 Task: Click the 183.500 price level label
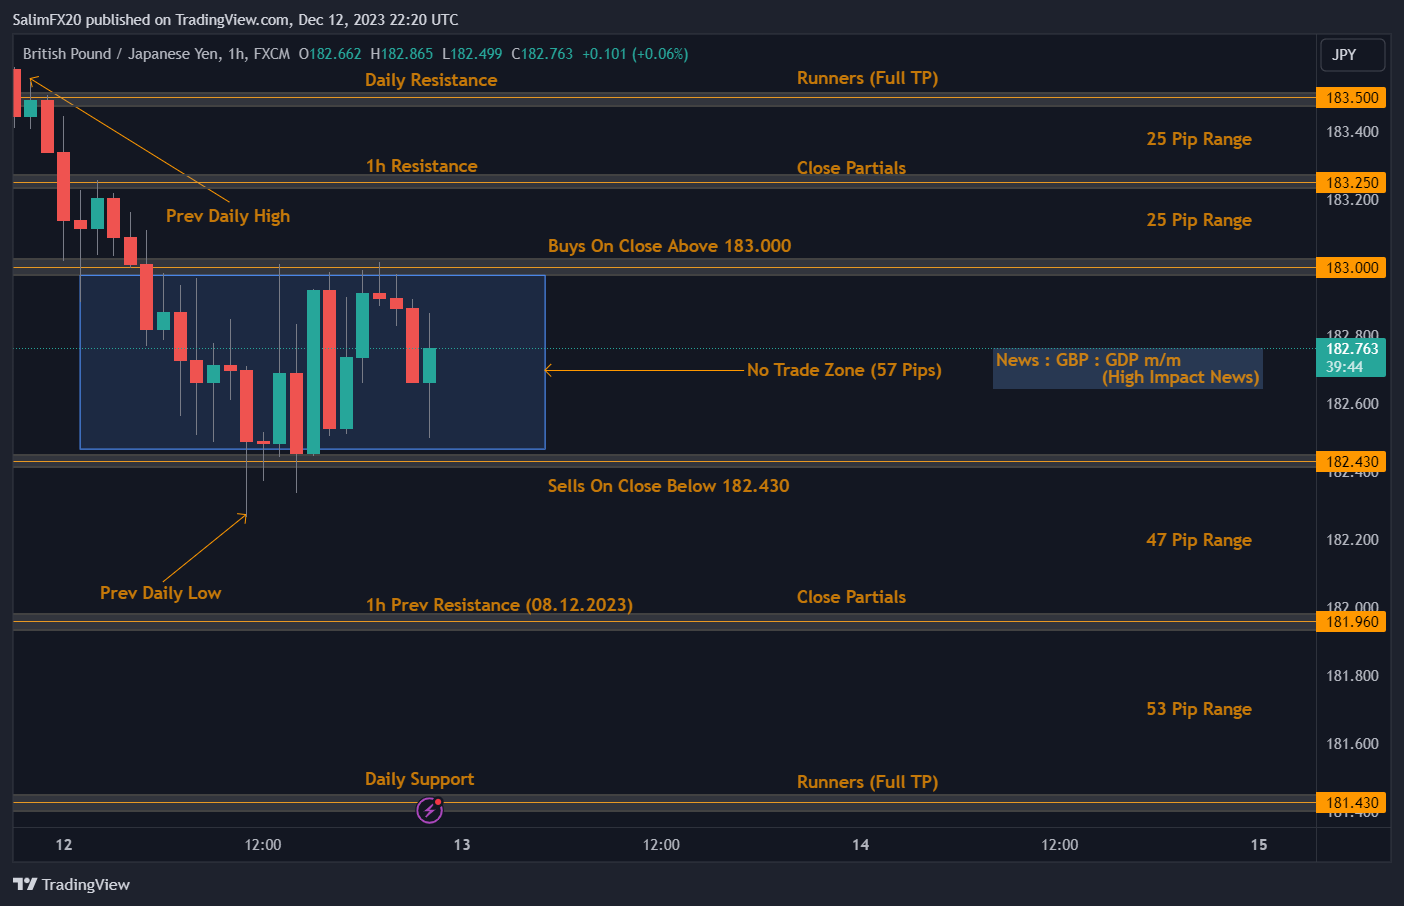click(1351, 98)
